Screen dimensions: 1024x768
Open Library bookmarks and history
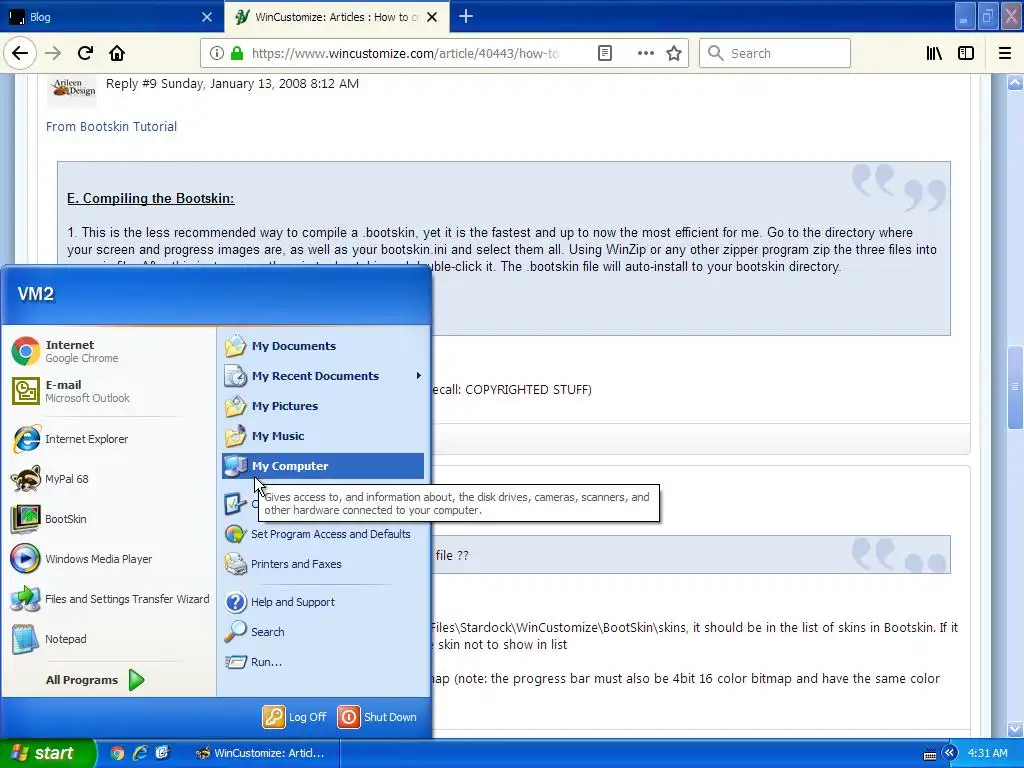click(x=934, y=53)
